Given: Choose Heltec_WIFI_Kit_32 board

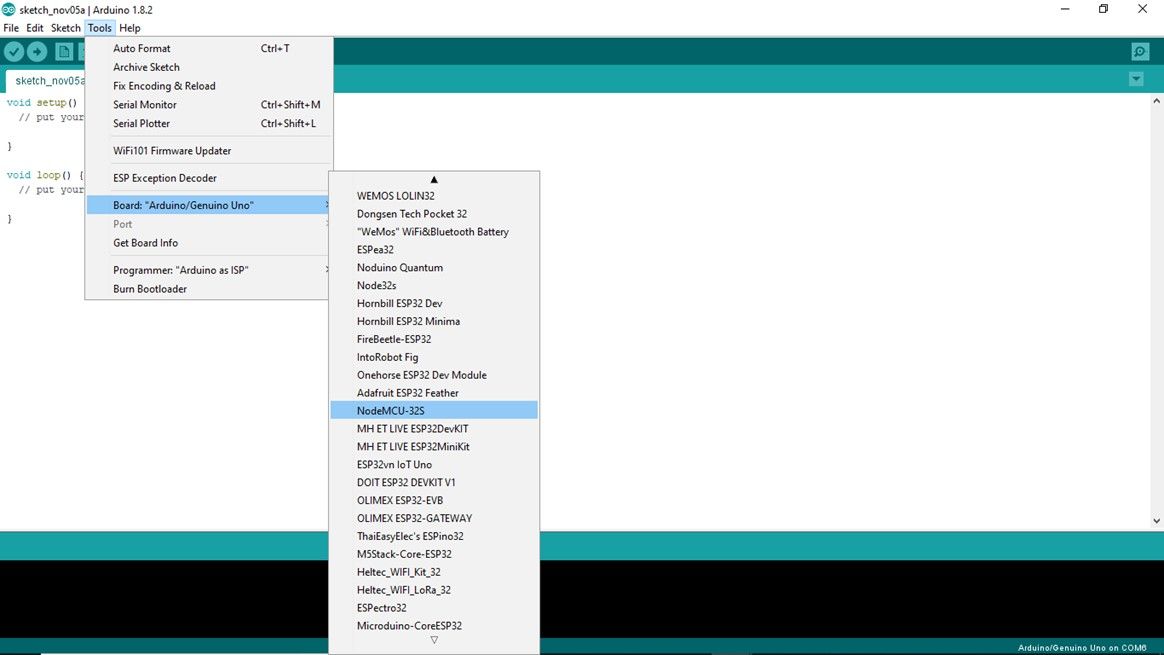Looking at the screenshot, I should click(x=434, y=572).
